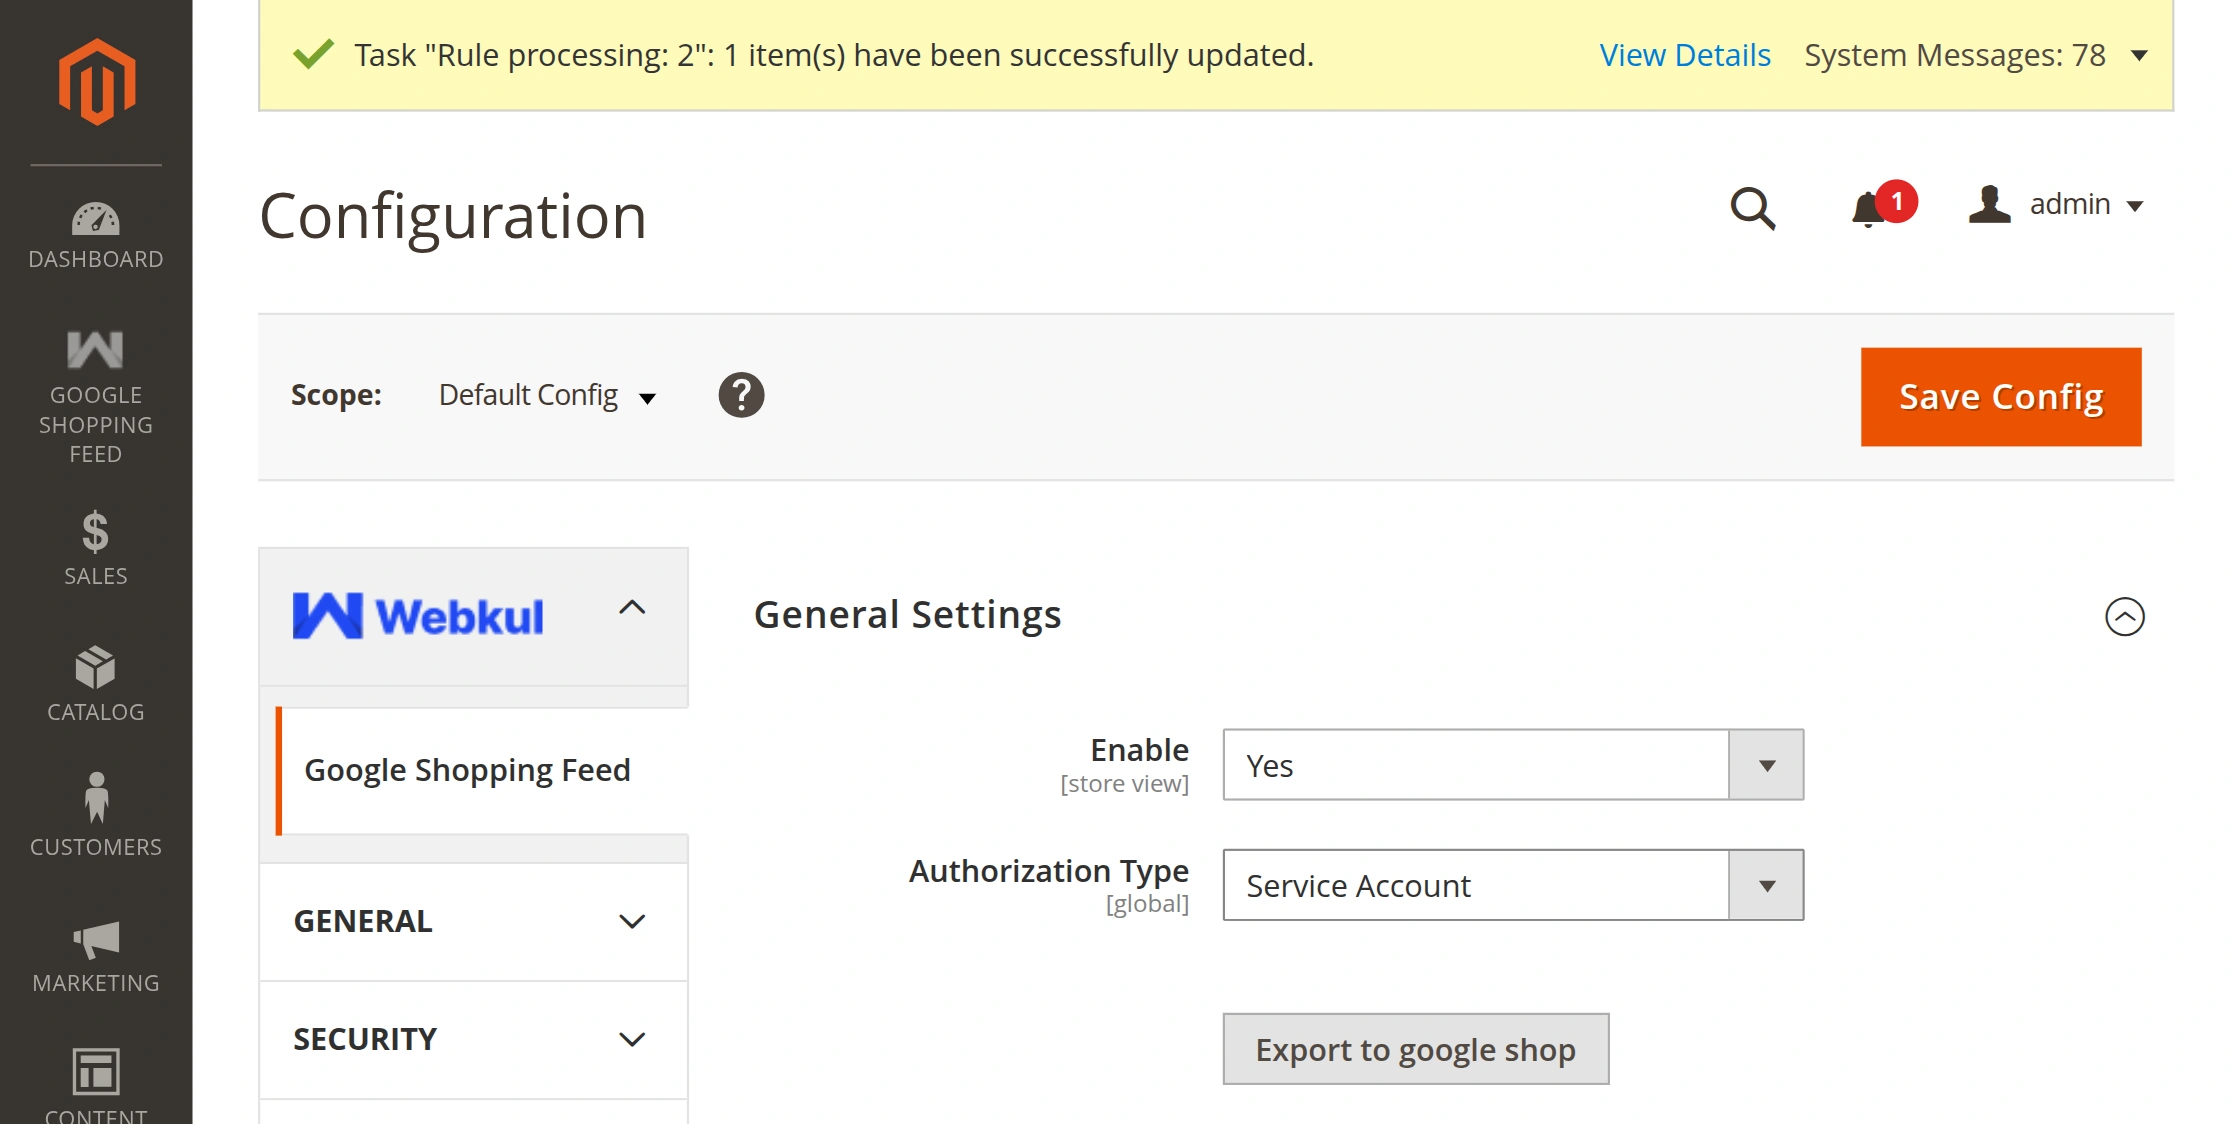
Task: Click the View Details link
Action: coord(1684,55)
